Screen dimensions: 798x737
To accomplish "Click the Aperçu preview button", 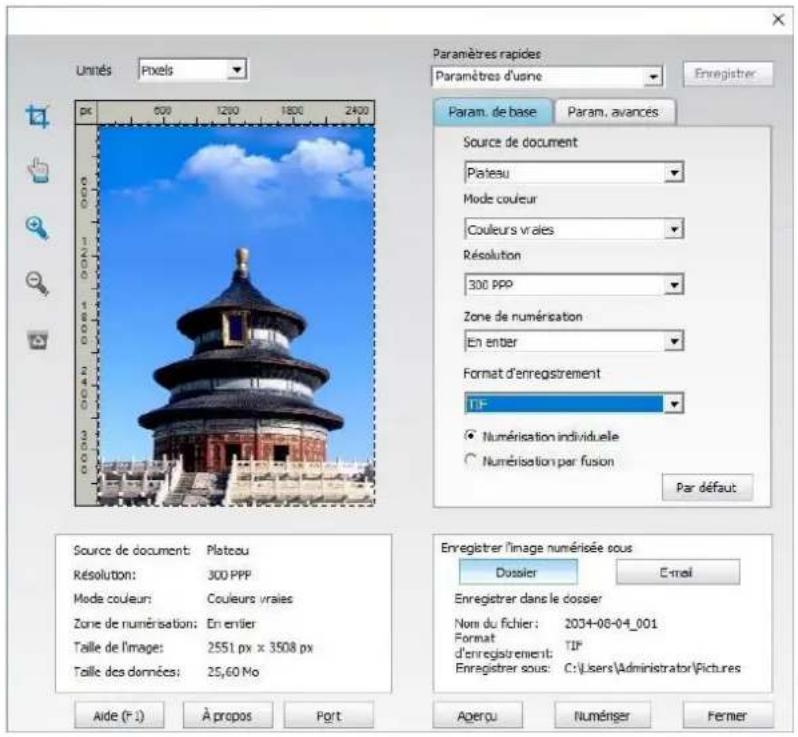I will click(477, 716).
